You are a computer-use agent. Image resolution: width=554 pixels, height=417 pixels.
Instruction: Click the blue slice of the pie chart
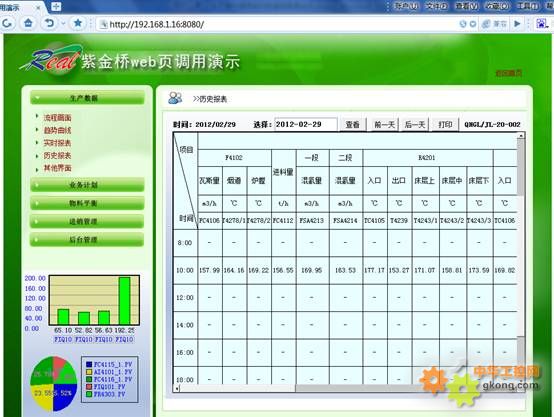click(x=65, y=398)
